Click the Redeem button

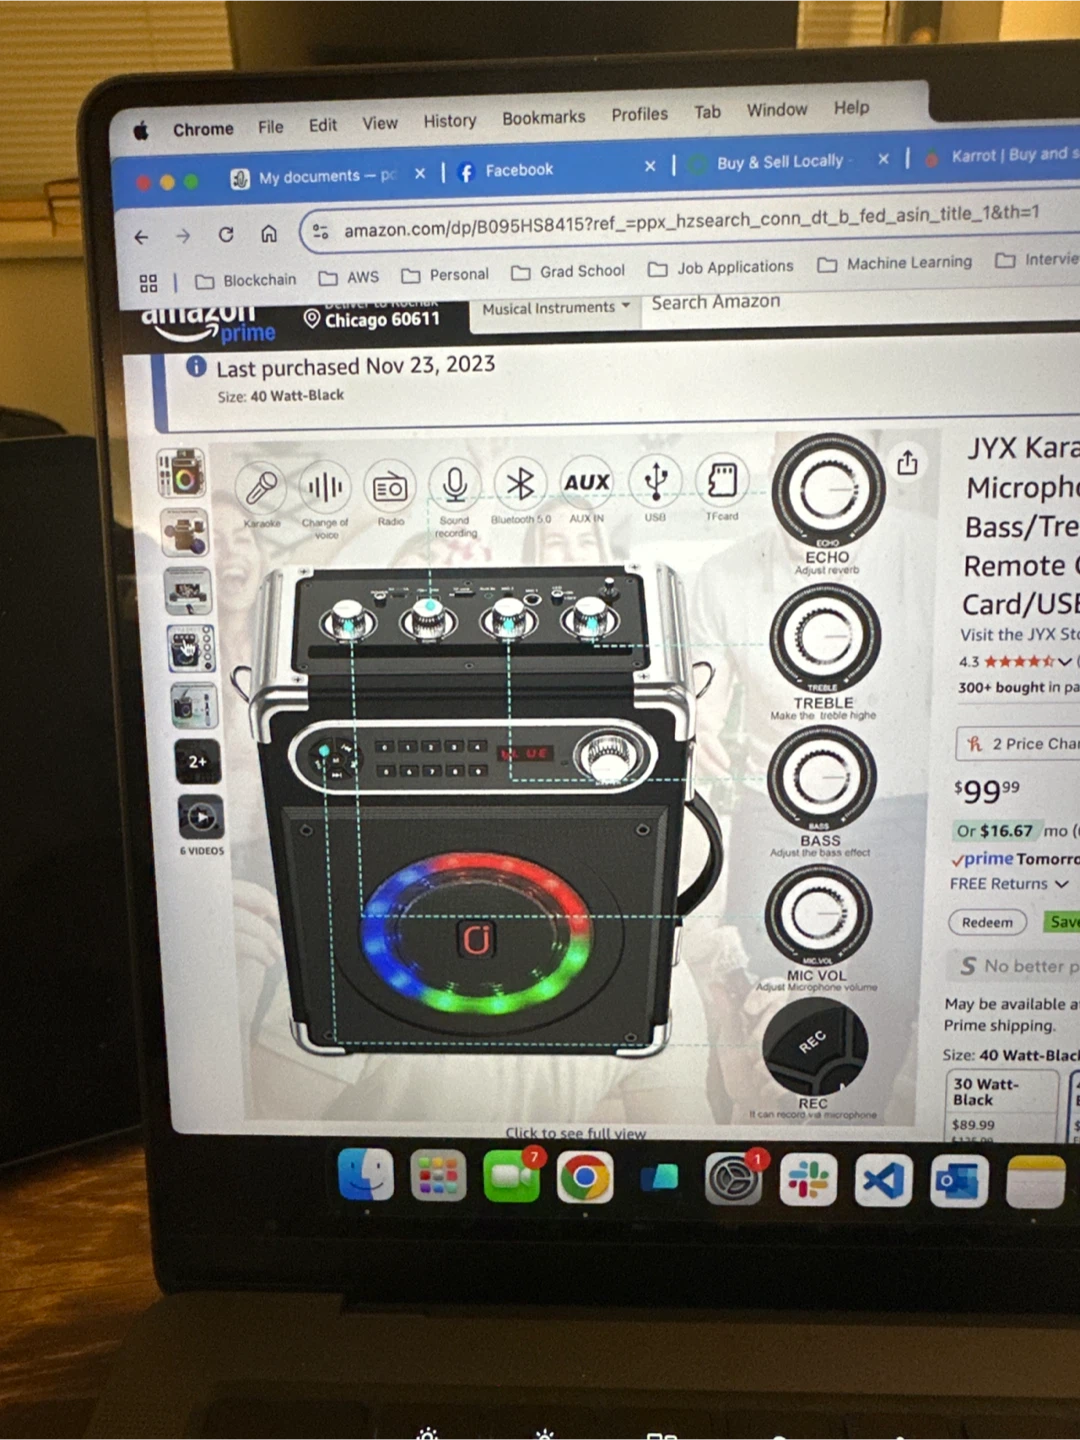[987, 922]
